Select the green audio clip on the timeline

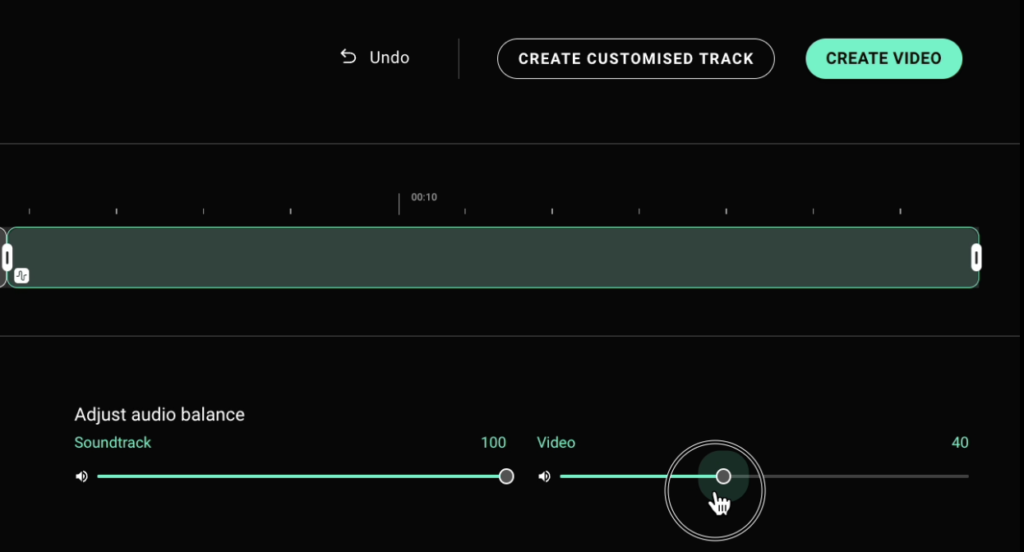[492, 257]
